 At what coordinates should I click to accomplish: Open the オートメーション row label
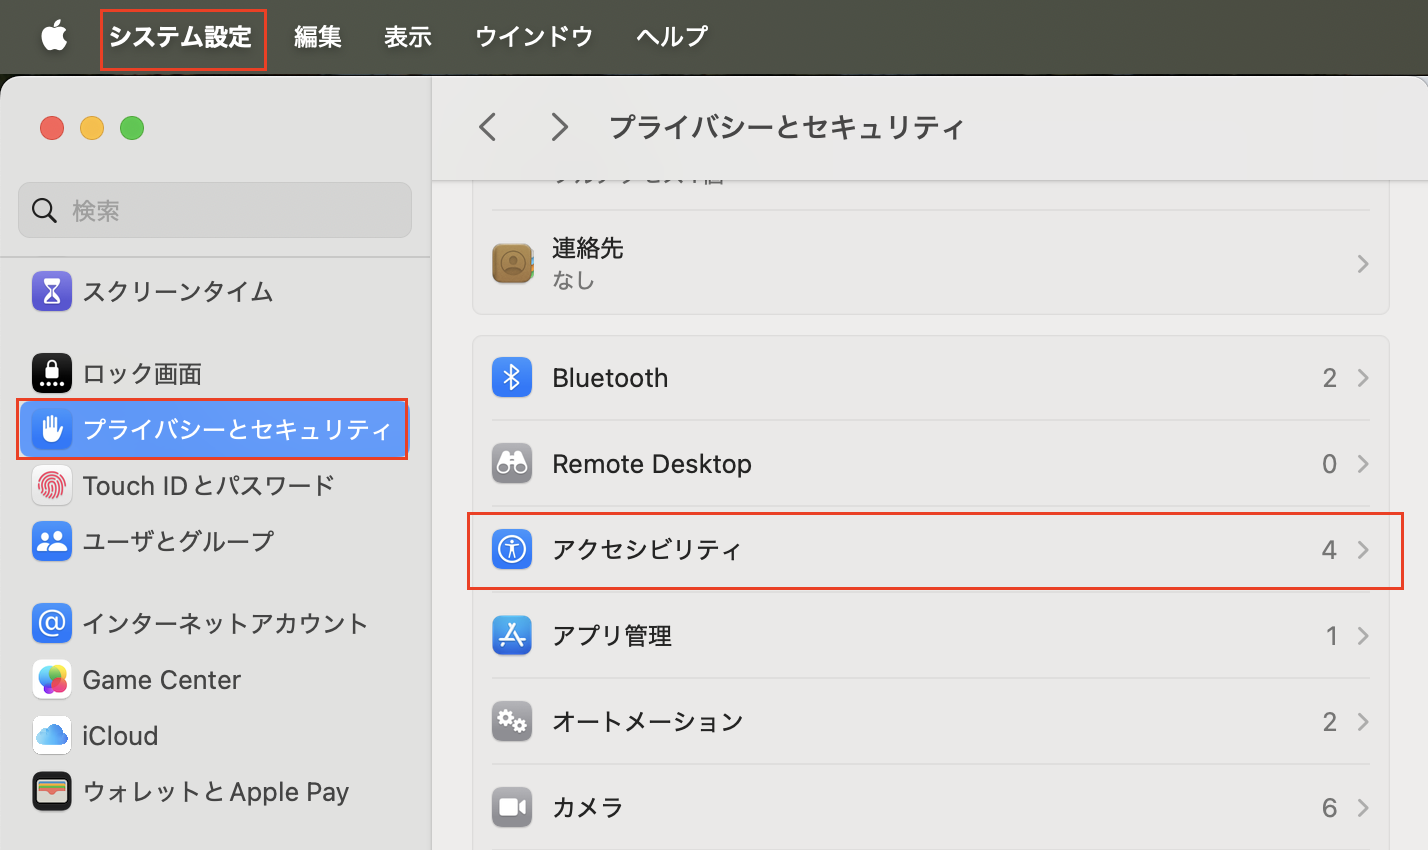pos(647,722)
